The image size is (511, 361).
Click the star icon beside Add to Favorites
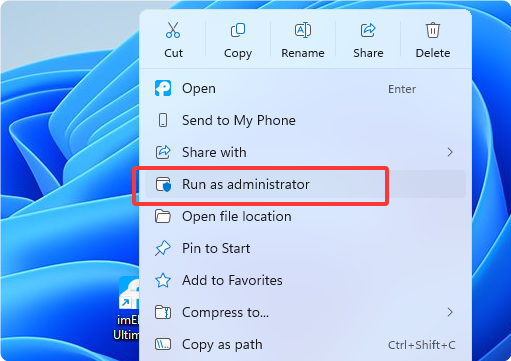[x=163, y=280]
